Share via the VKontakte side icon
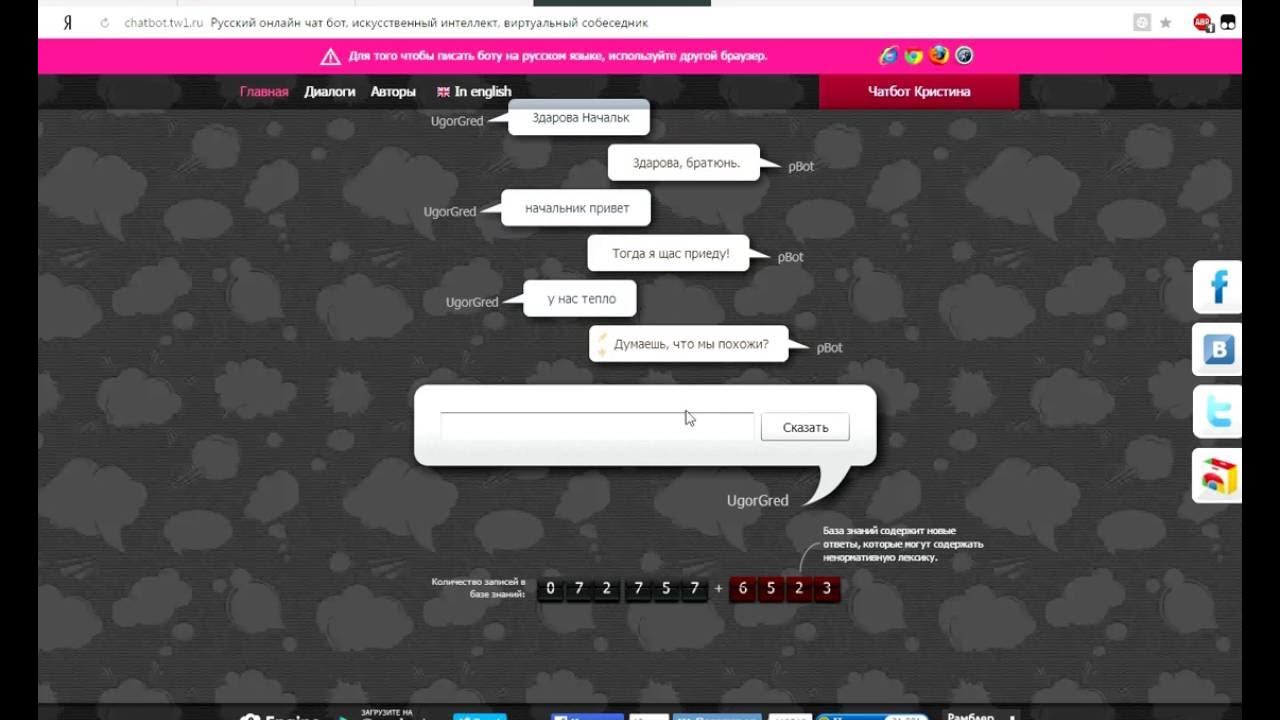Viewport: 1280px width, 720px height. 1218,350
